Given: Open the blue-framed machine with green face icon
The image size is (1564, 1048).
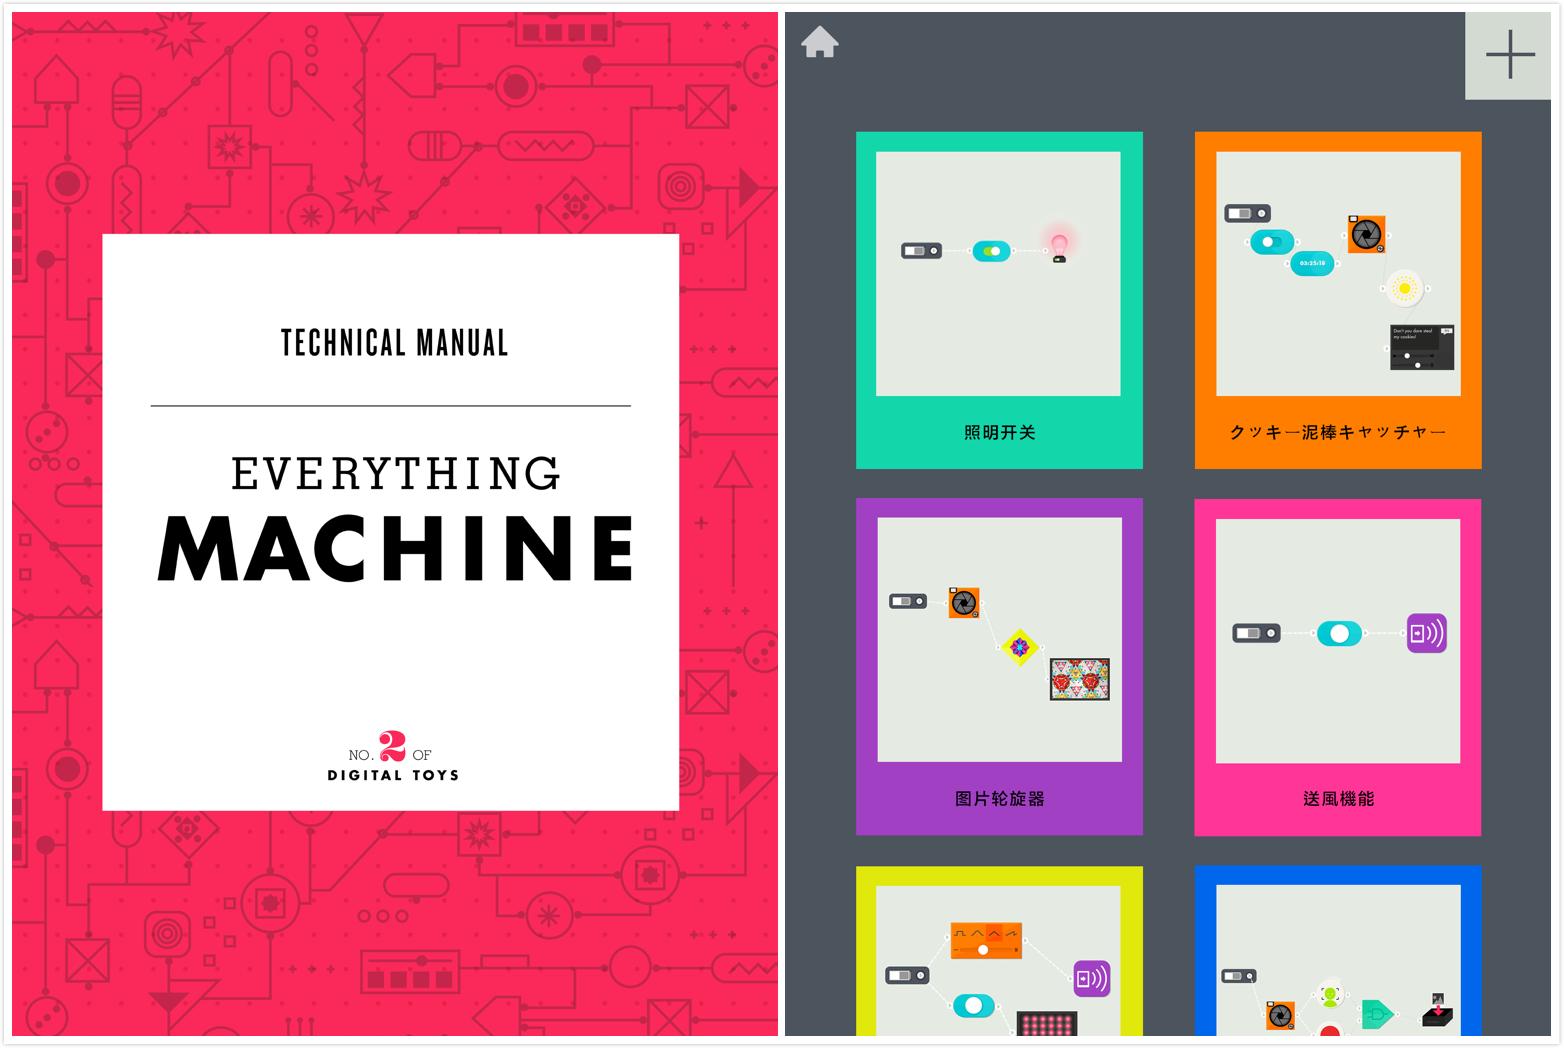Looking at the screenshot, I should 1338,951.
